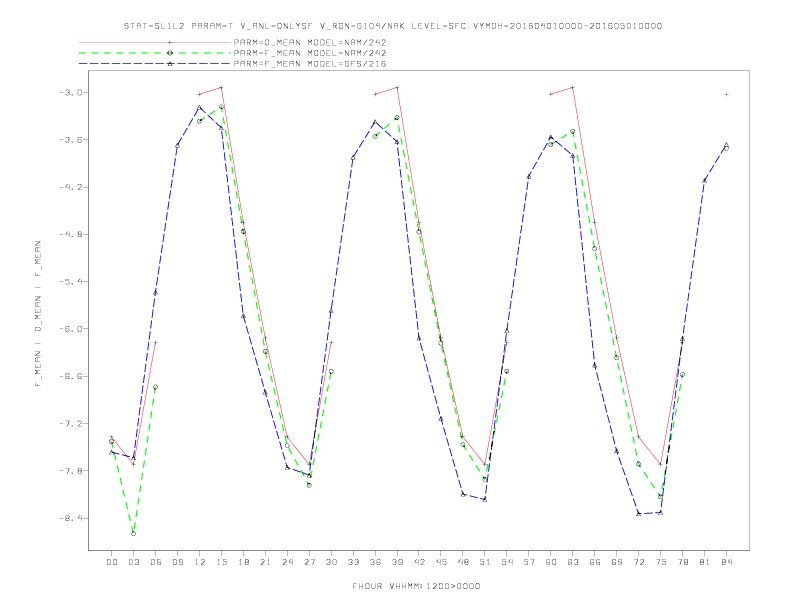The width and height of the screenshot is (792, 612).
Task: Click x-axis forecast hour label 36
Action: pyautogui.click(x=375, y=562)
